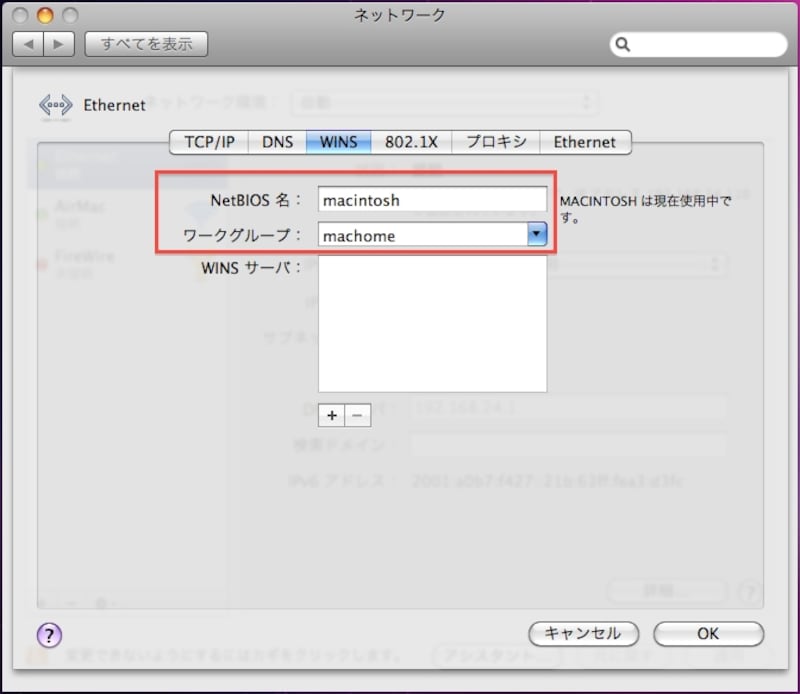Open the 802.1X tab

point(412,142)
